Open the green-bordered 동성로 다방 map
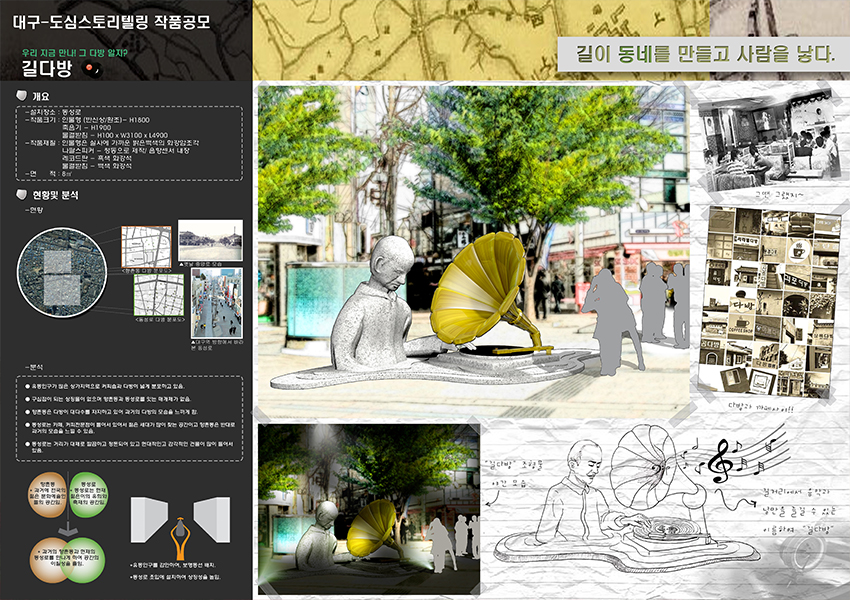The height and width of the screenshot is (600, 850). click(x=159, y=295)
